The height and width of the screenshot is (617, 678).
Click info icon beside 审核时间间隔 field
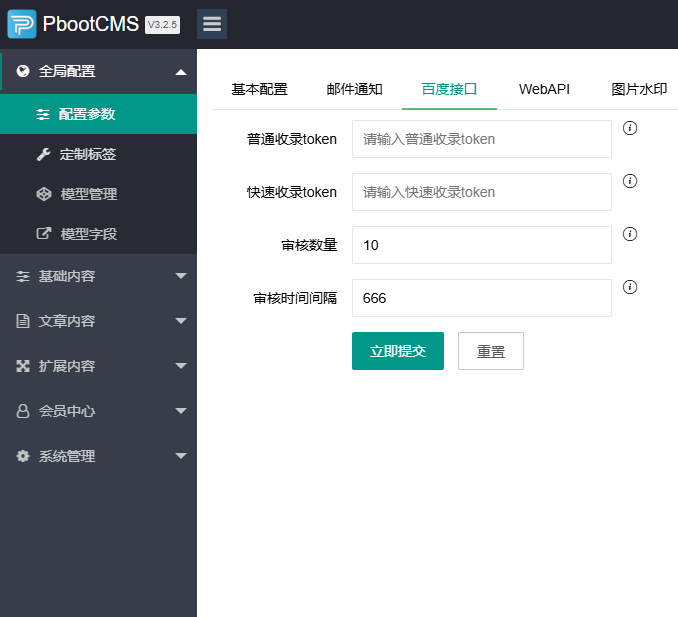click(630, 287)
